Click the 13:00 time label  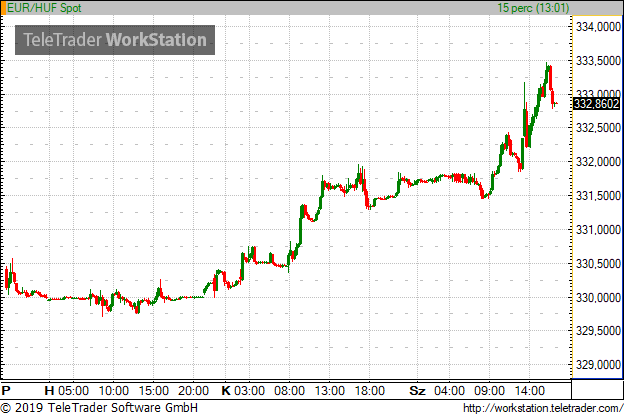pos(330,391)
